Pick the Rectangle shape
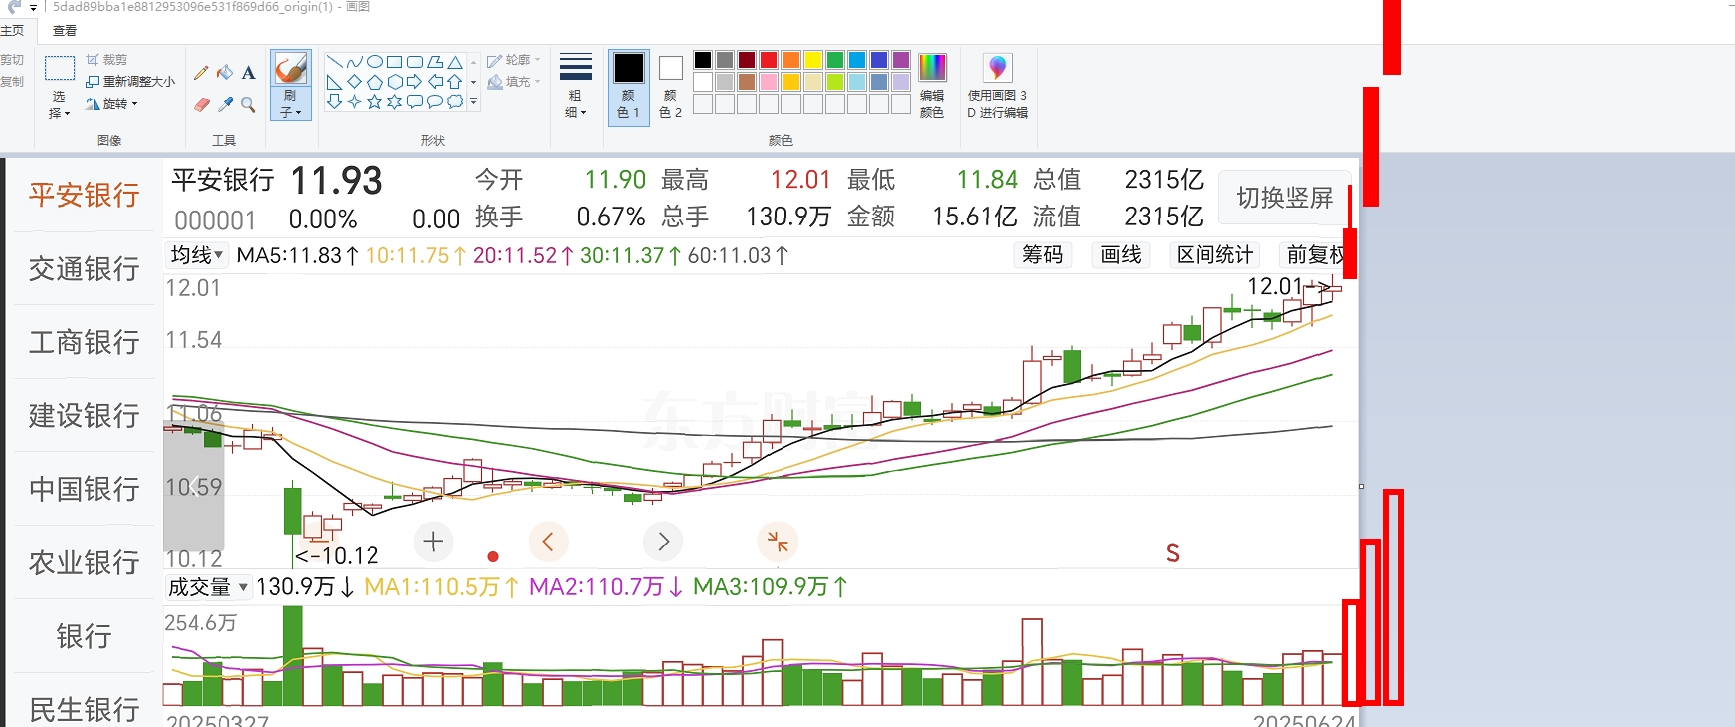The height and width of the screenshot is (727, 1735). click(x=395, y=62)
